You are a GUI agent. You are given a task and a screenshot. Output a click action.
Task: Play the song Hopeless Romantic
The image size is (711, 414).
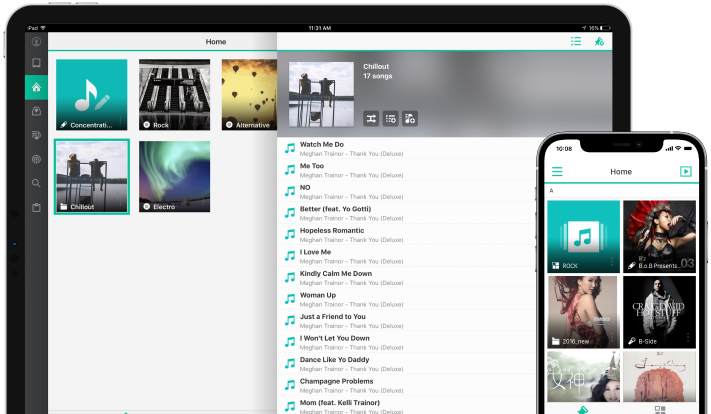tap(407, 234)
